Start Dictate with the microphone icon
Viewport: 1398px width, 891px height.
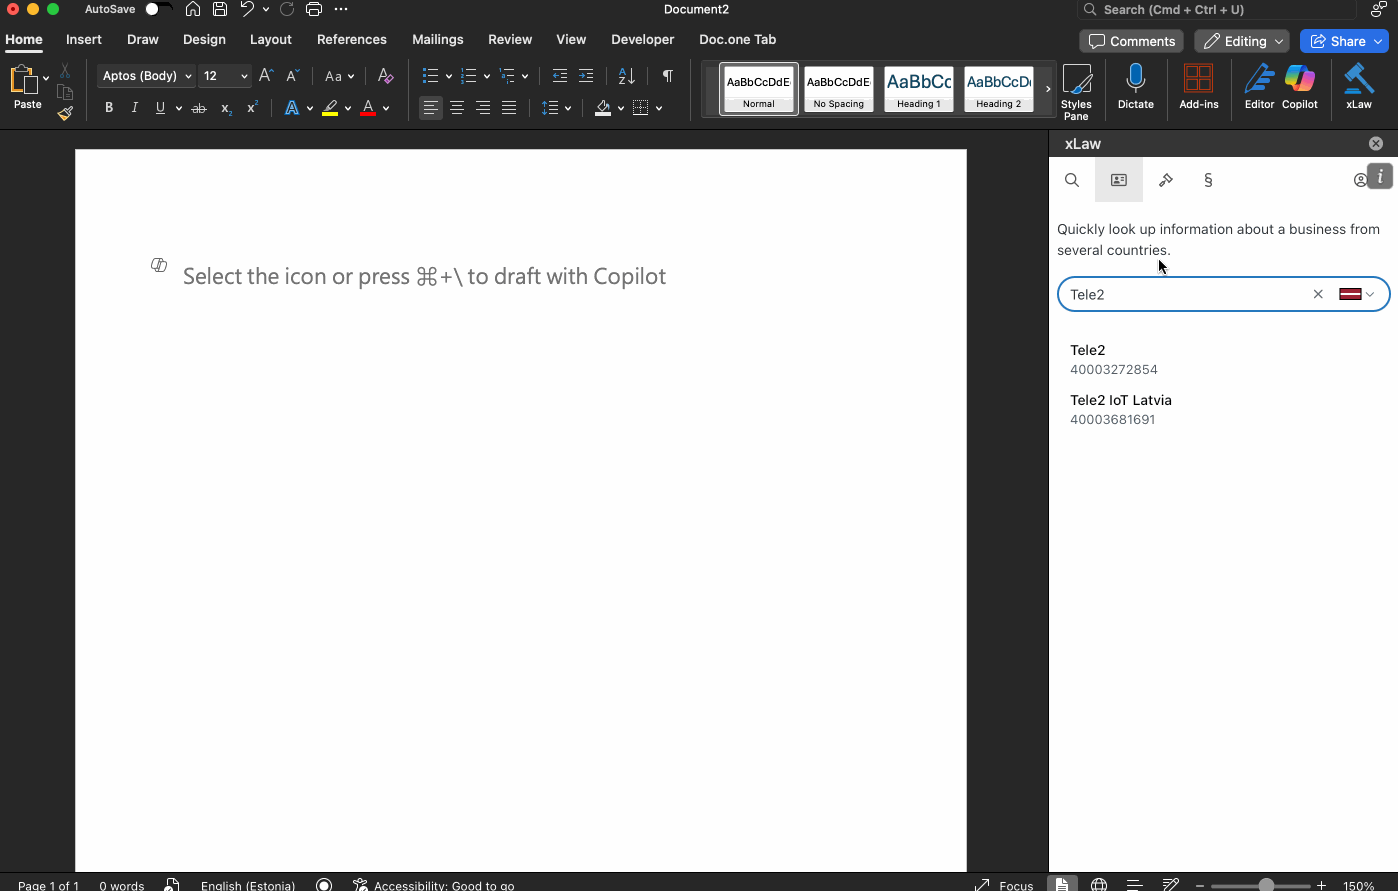point(1135,86)
